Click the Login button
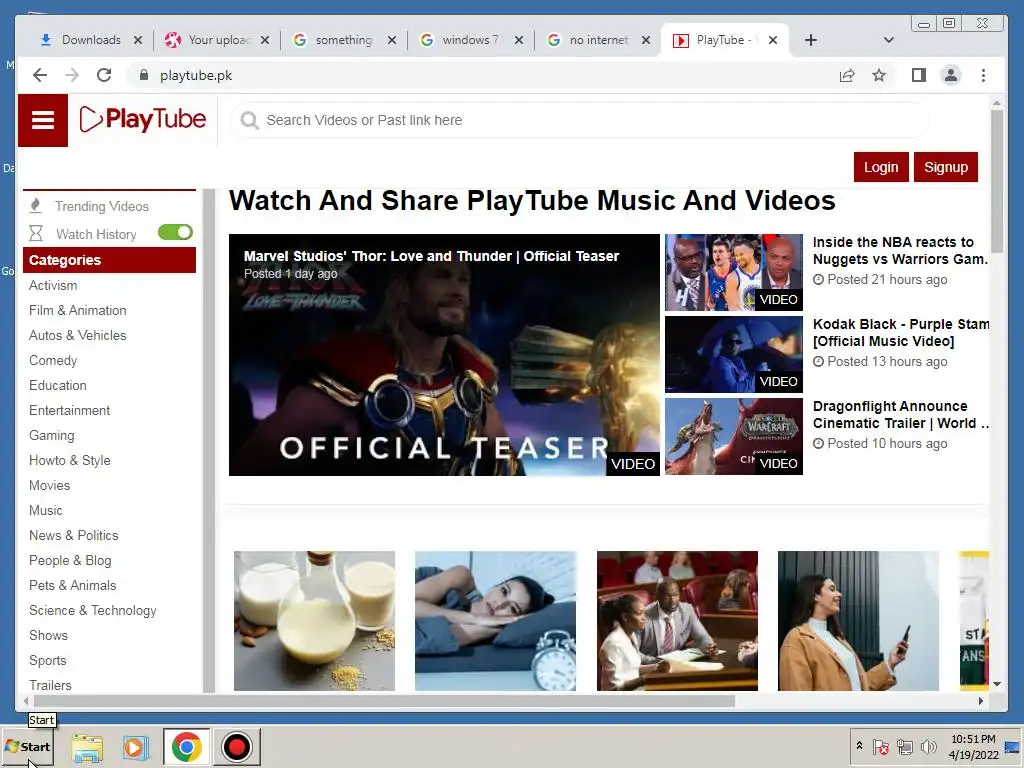The width and height of the screenshot is (1024, 768). [x=881, y=167]
